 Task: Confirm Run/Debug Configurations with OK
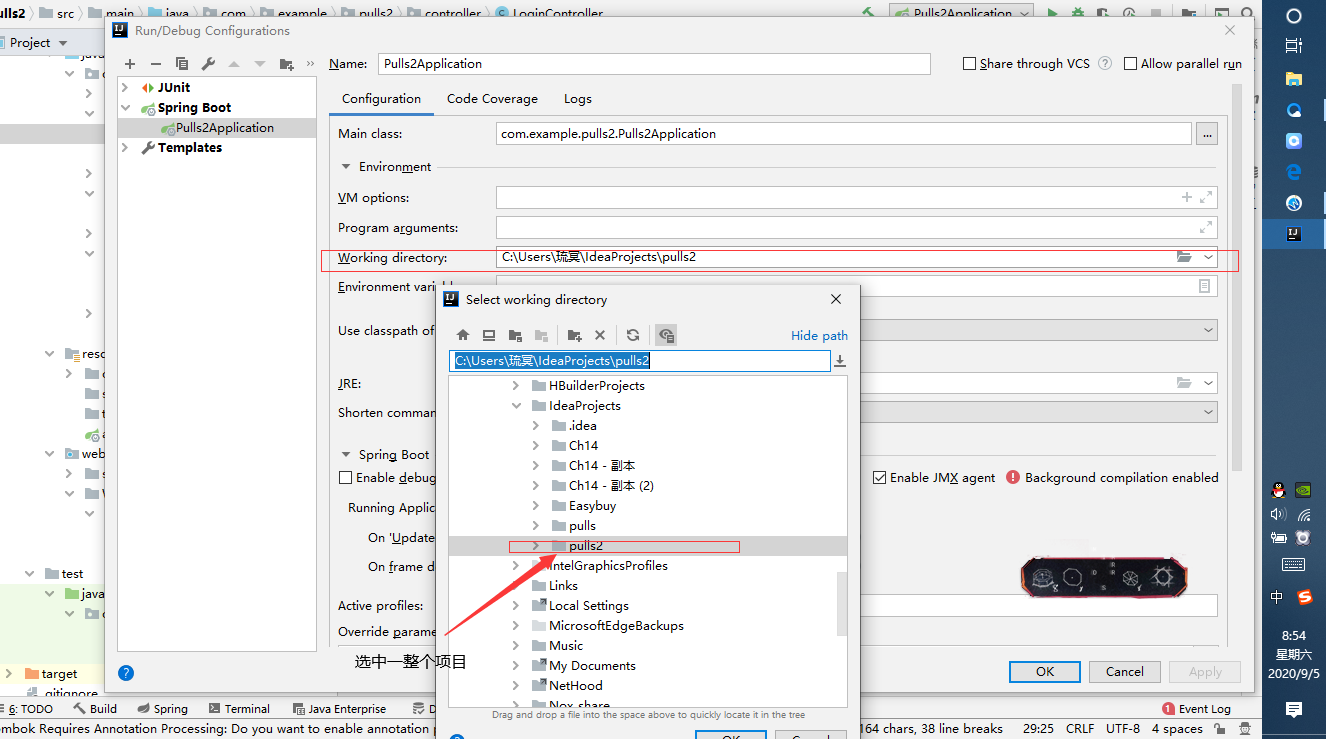[x=1045, y=672]
